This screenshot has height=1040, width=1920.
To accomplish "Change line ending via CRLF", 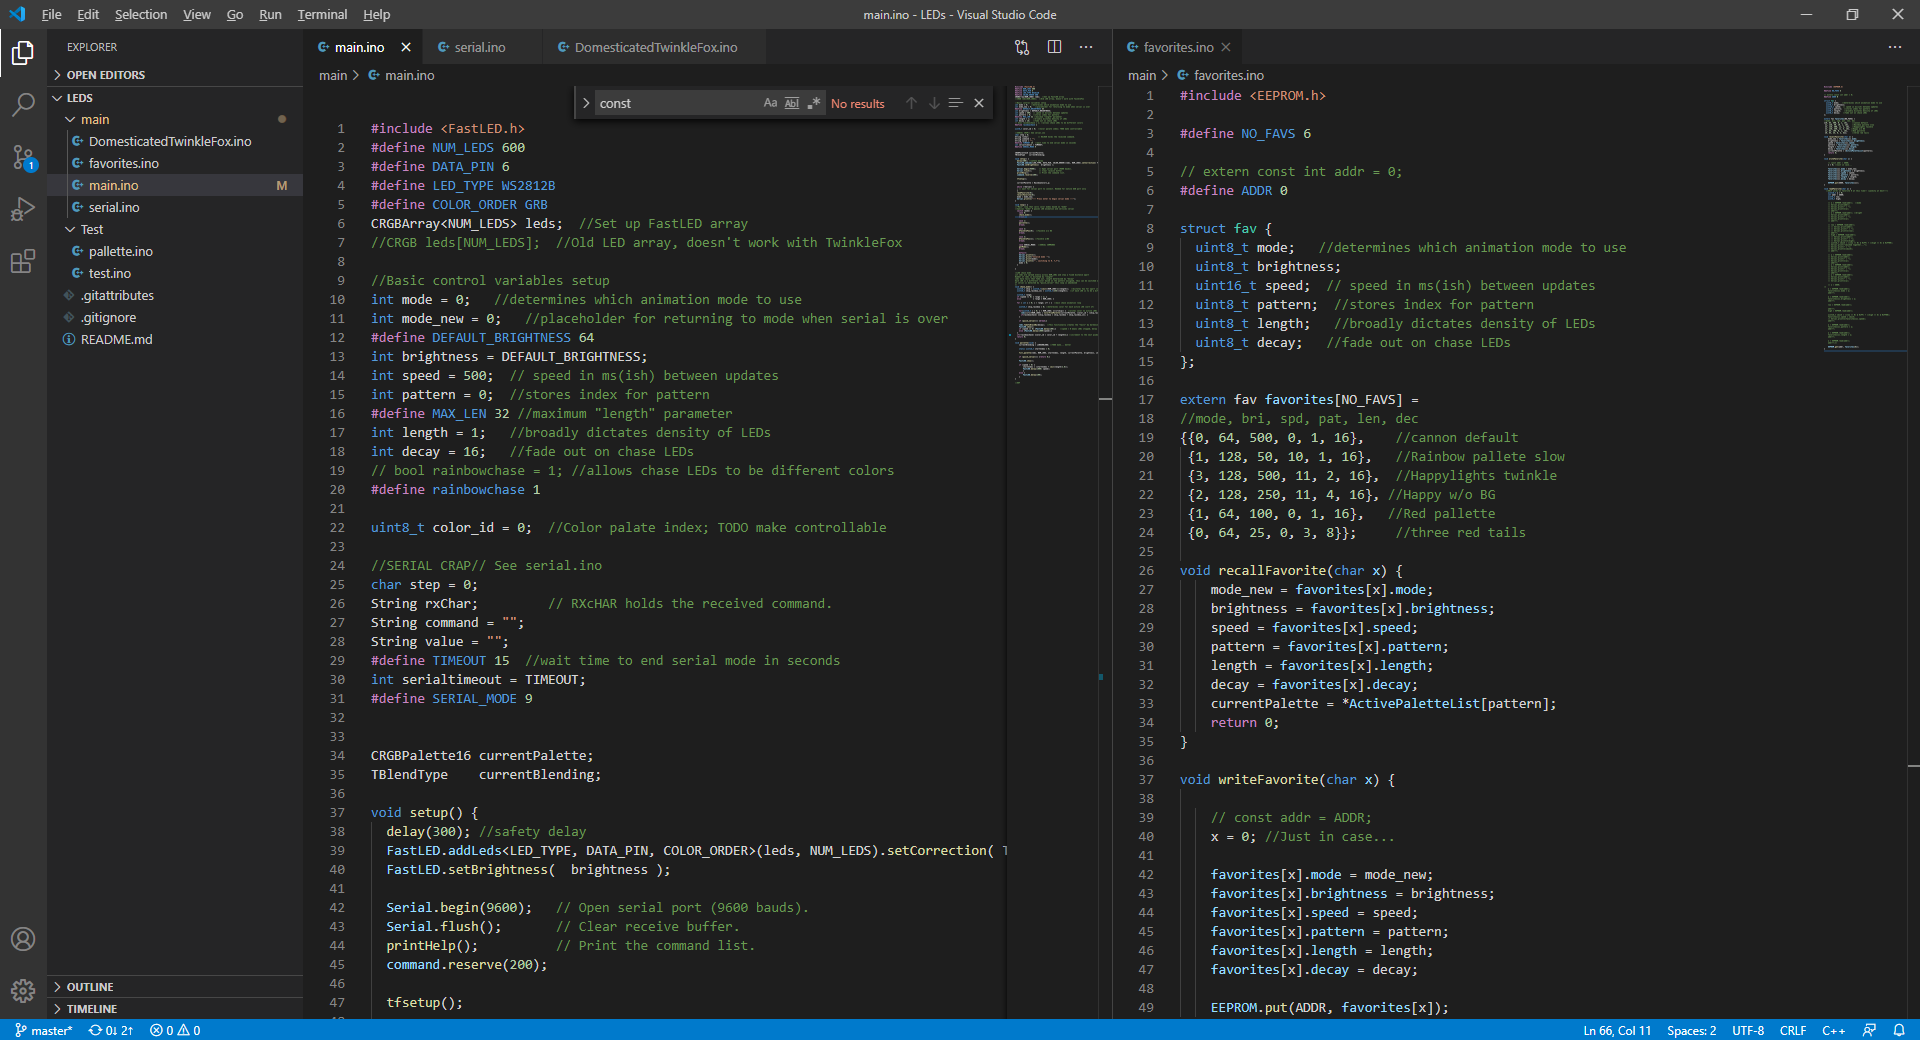I will coord(1793,1030).
